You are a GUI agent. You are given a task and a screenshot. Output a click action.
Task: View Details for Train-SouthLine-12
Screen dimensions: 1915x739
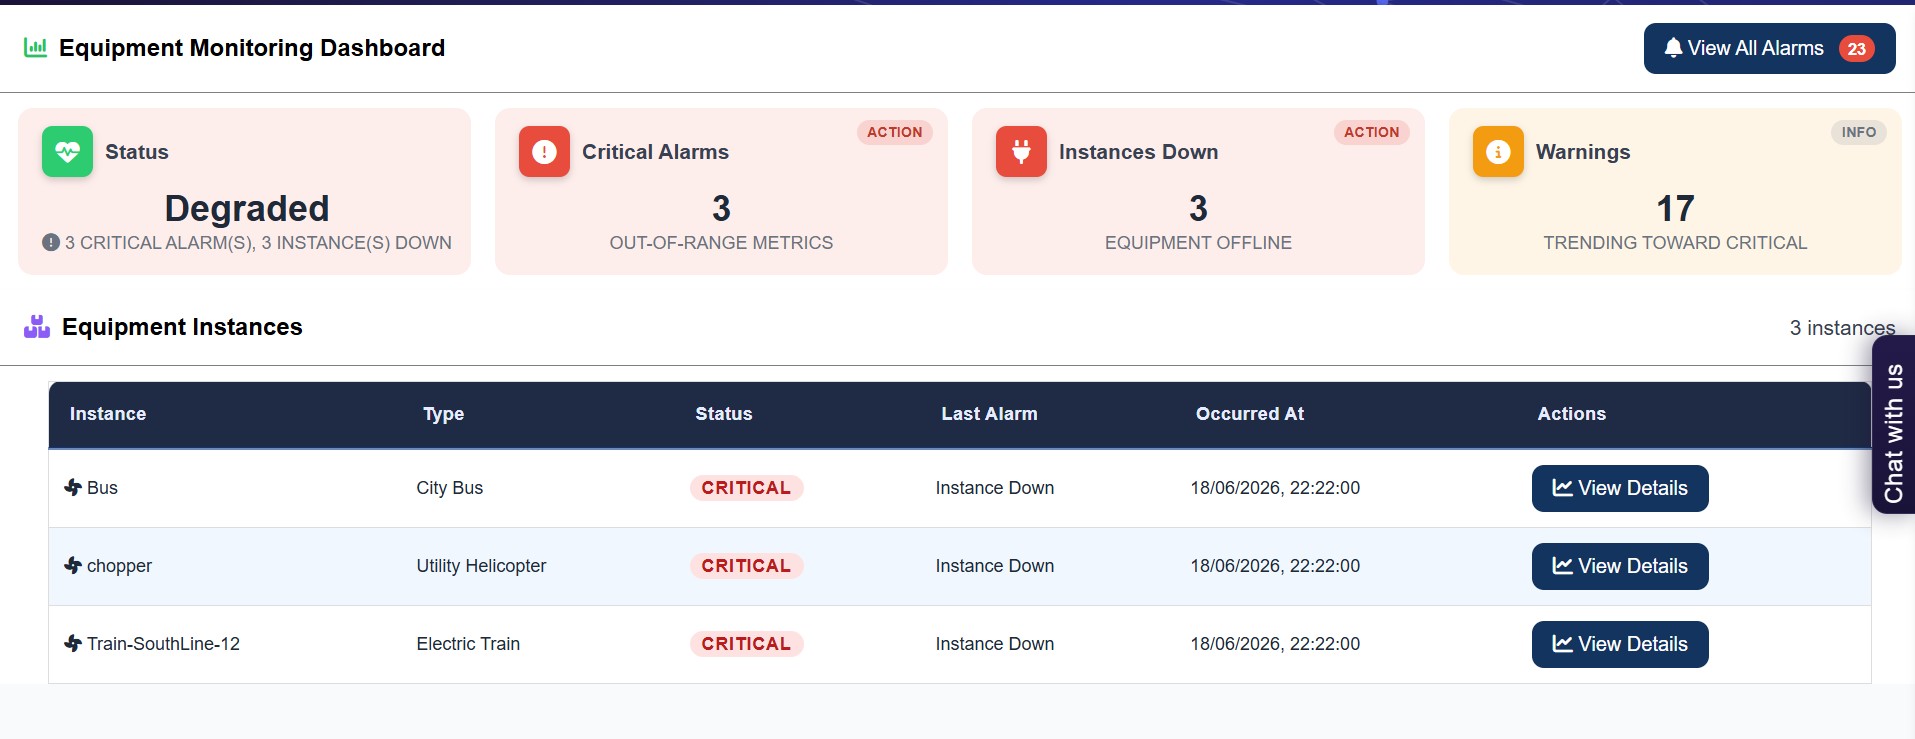pos(1620,644)
